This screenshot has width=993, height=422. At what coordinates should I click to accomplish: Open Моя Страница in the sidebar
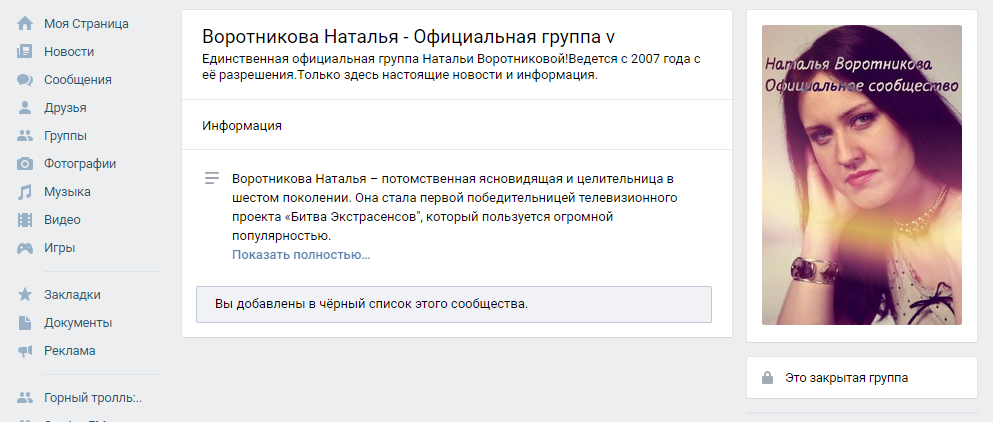(86, 24)
